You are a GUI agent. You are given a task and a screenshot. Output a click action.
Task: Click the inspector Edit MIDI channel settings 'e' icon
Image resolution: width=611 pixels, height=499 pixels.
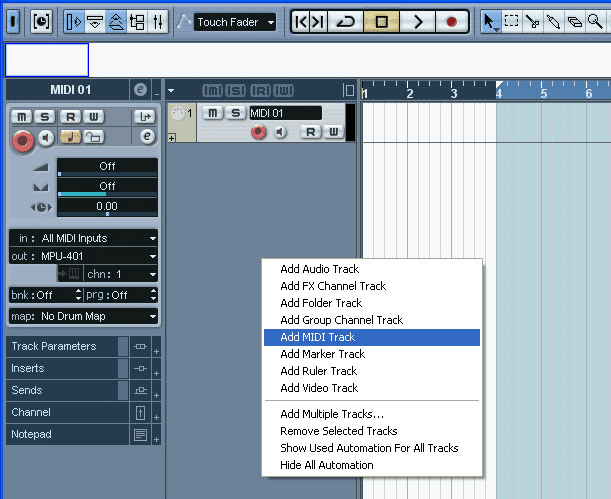click(x=147, y=136)
